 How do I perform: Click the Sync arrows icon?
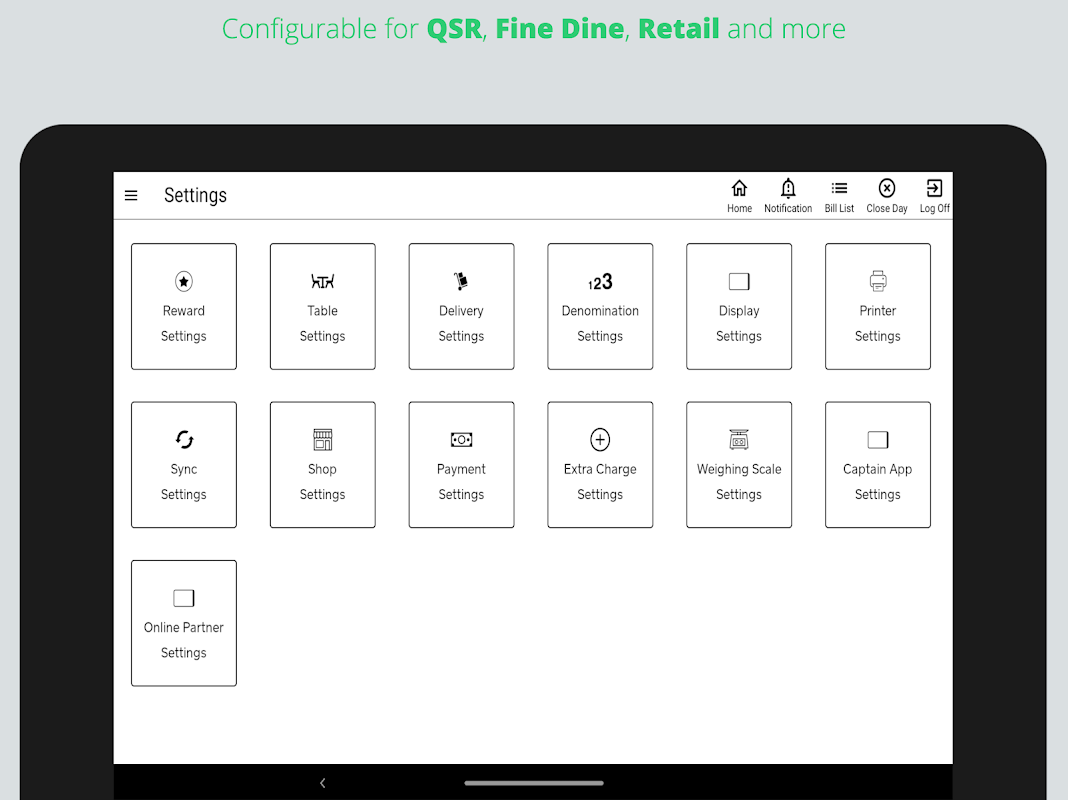point(184,440)
